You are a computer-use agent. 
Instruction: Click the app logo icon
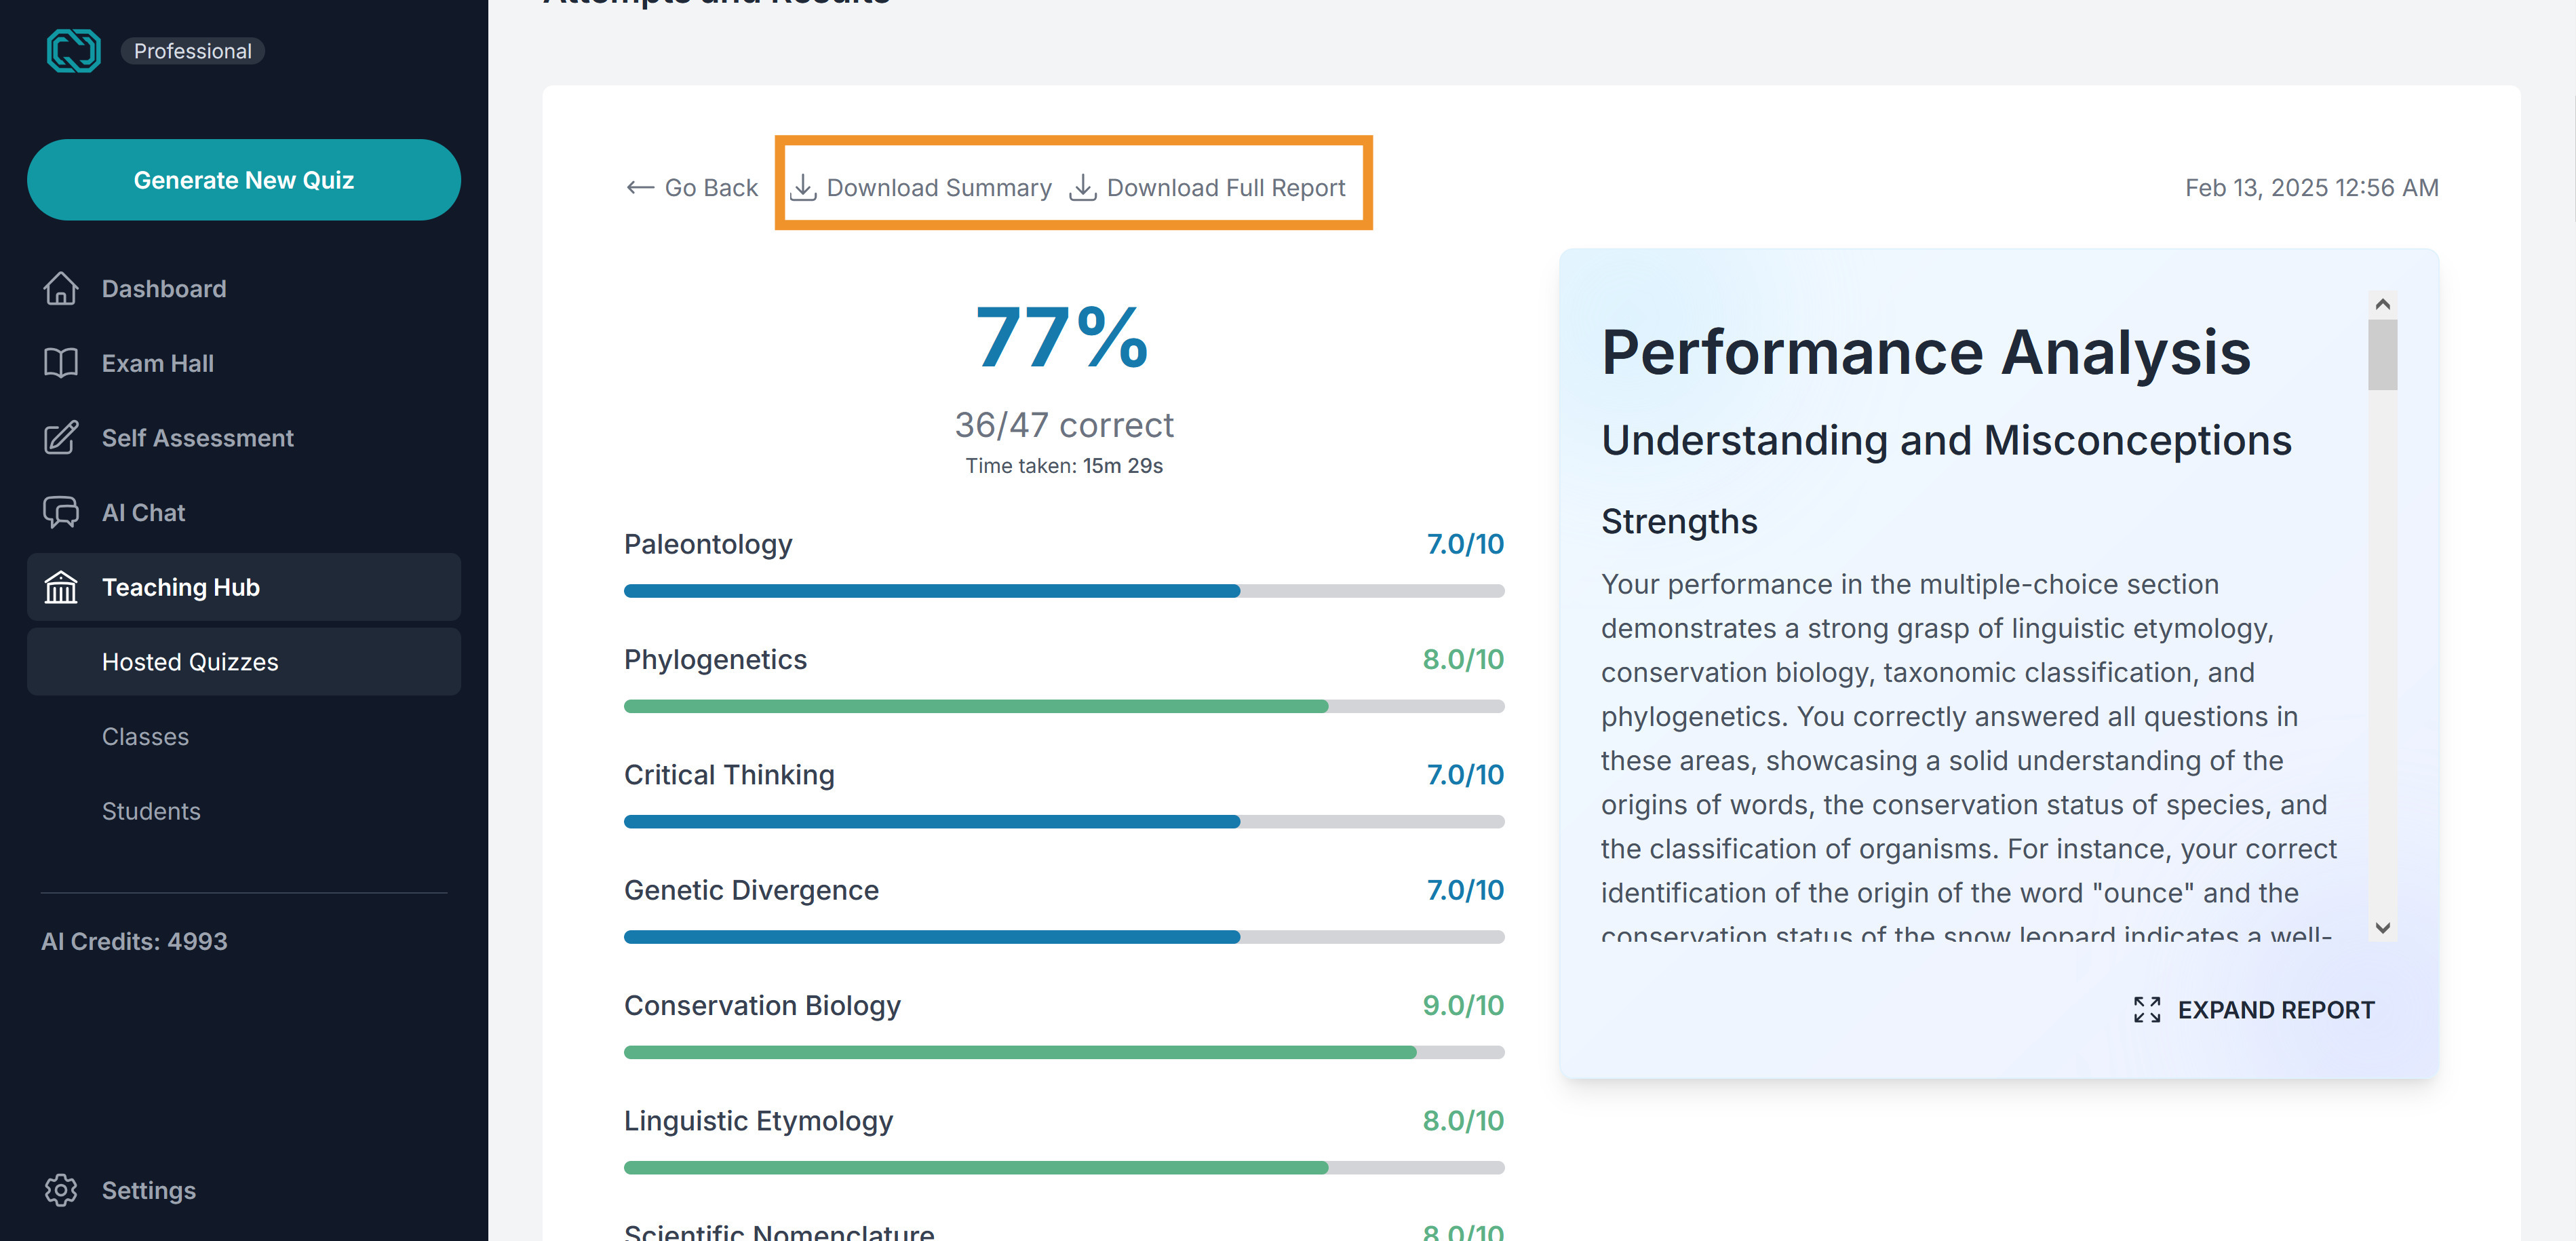pos(73,51)
